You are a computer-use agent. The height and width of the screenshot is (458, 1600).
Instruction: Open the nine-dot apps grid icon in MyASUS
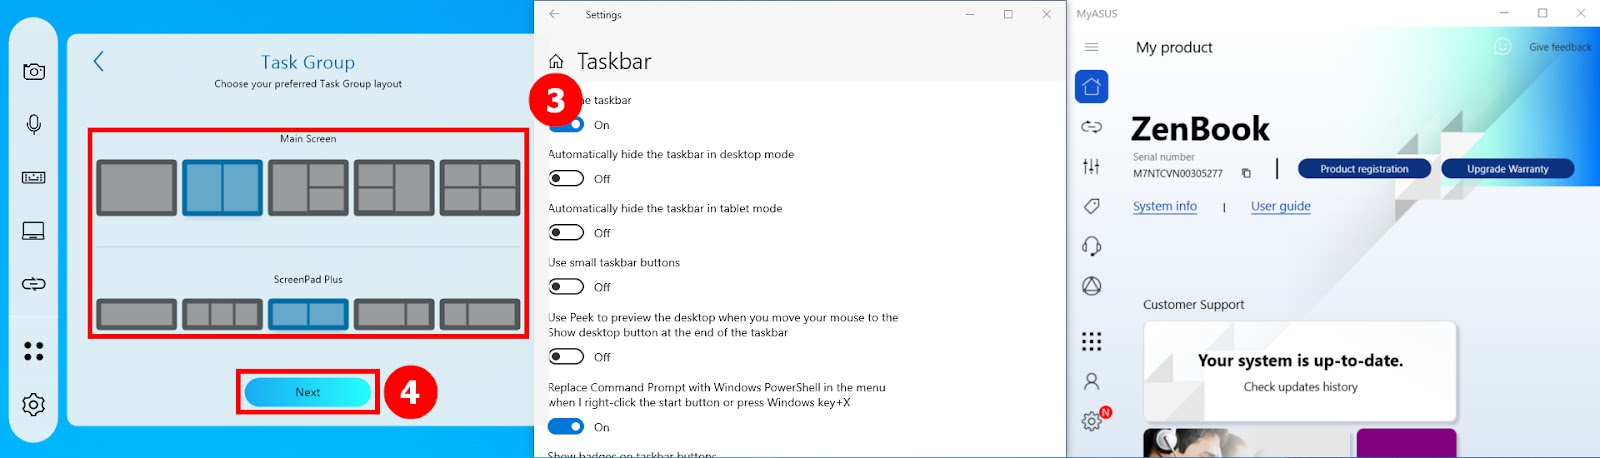[x=1091, y=341]
